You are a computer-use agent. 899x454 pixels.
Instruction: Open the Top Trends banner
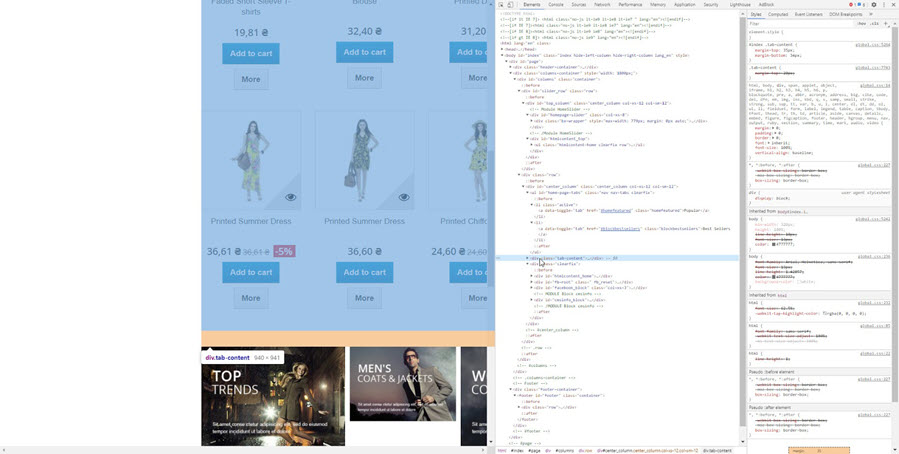tap(273, 396)
